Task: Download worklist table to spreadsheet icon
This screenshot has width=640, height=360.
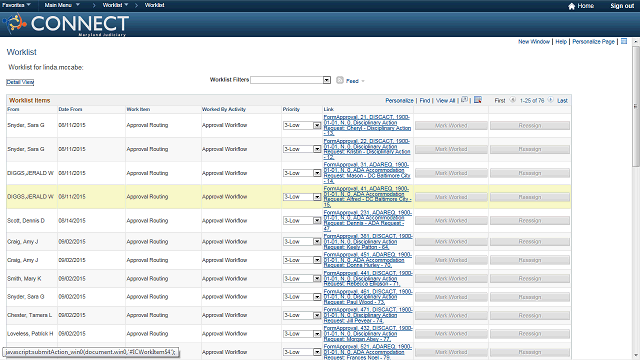Action: (478, 100)
